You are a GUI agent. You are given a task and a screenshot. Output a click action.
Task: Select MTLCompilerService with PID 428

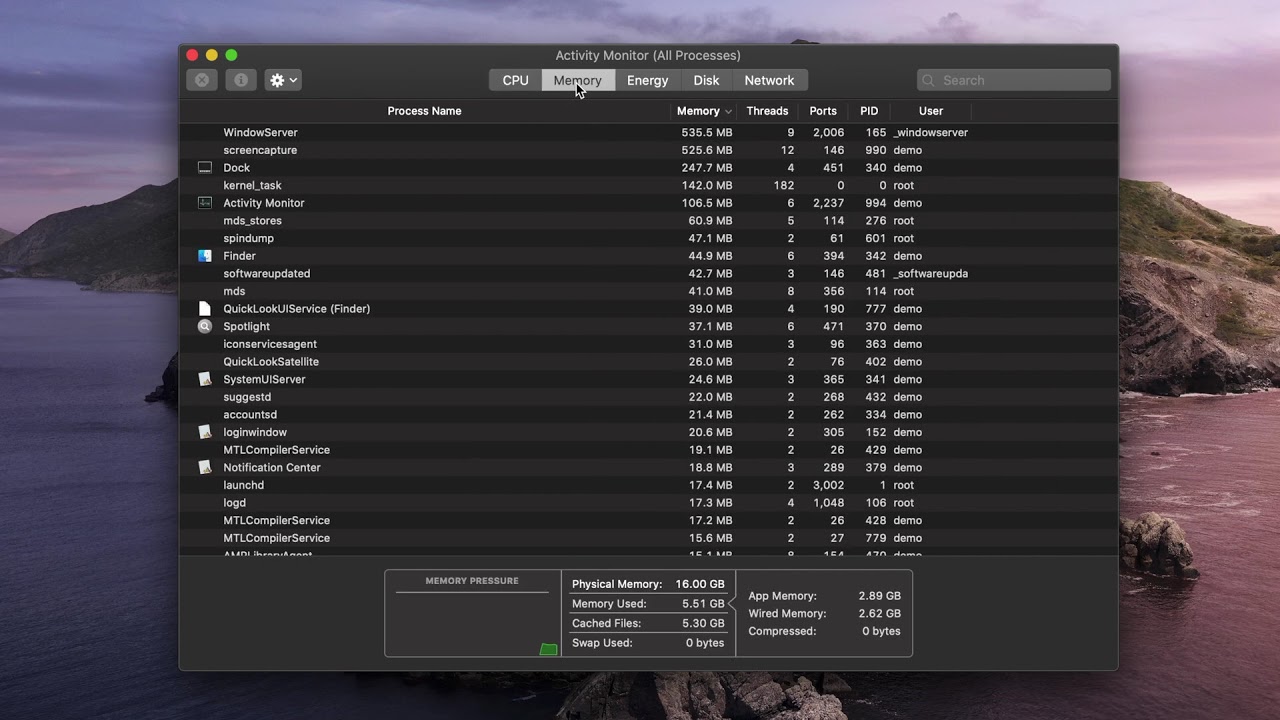click(648, 520)
